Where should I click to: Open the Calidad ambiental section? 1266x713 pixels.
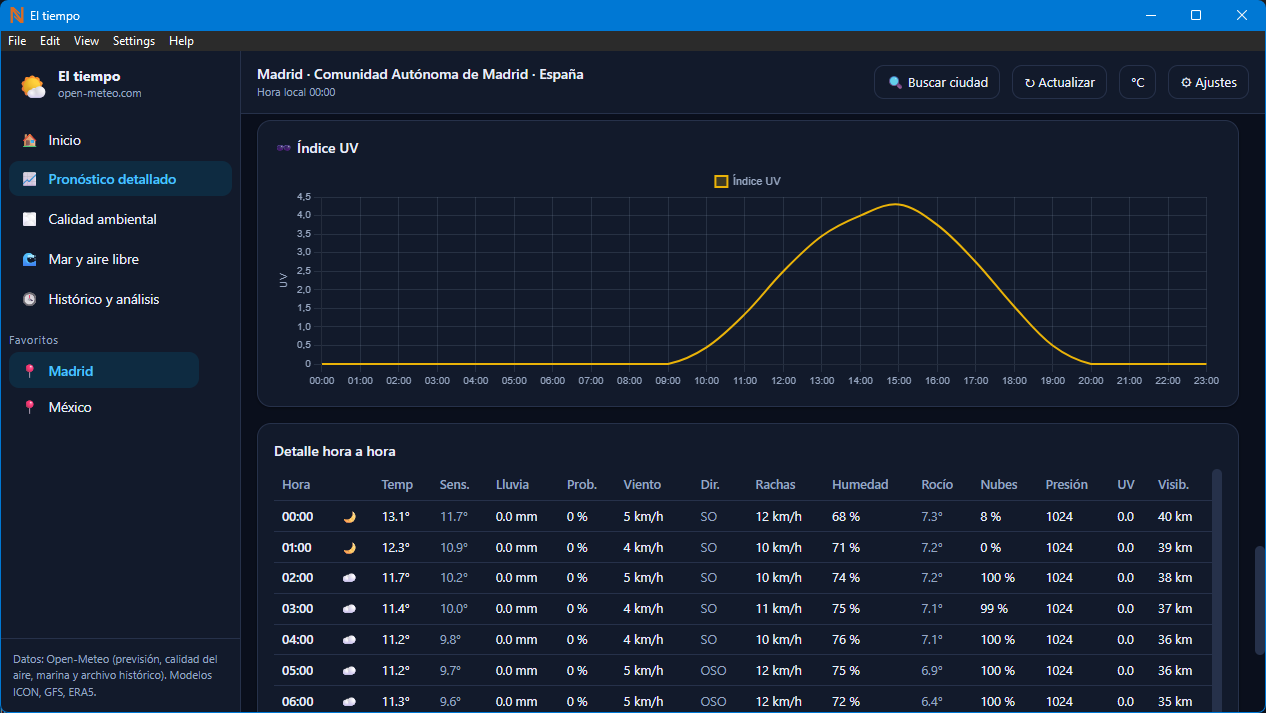tap(120, 219)
